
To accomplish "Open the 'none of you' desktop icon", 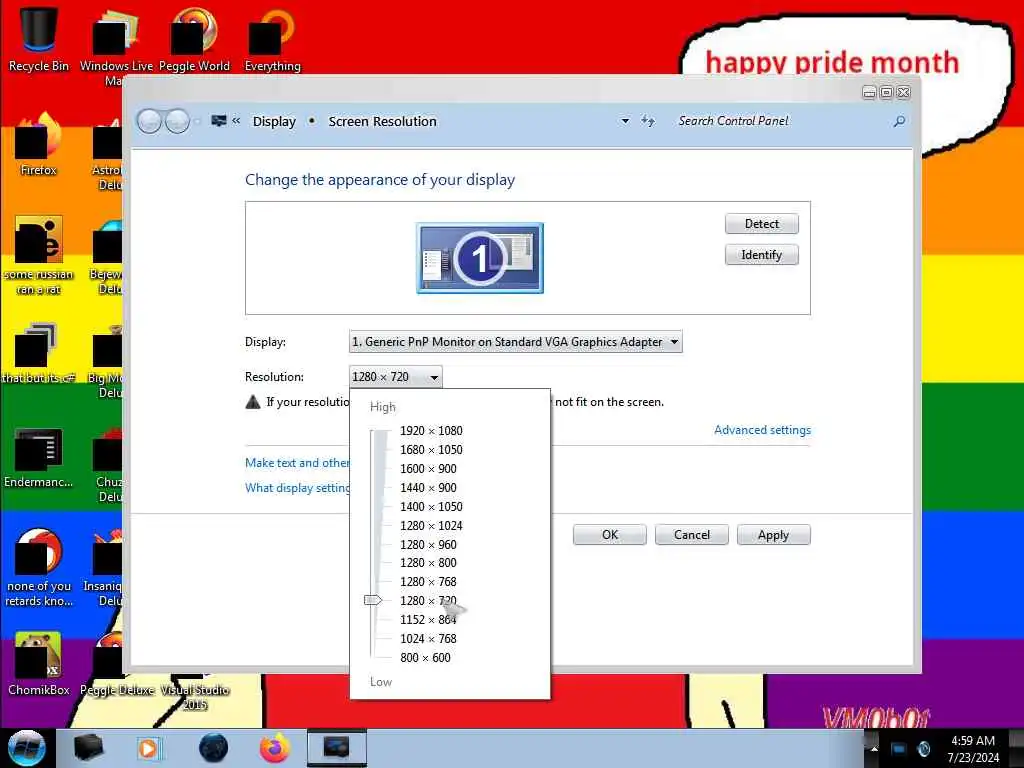I will pos(38,567).
